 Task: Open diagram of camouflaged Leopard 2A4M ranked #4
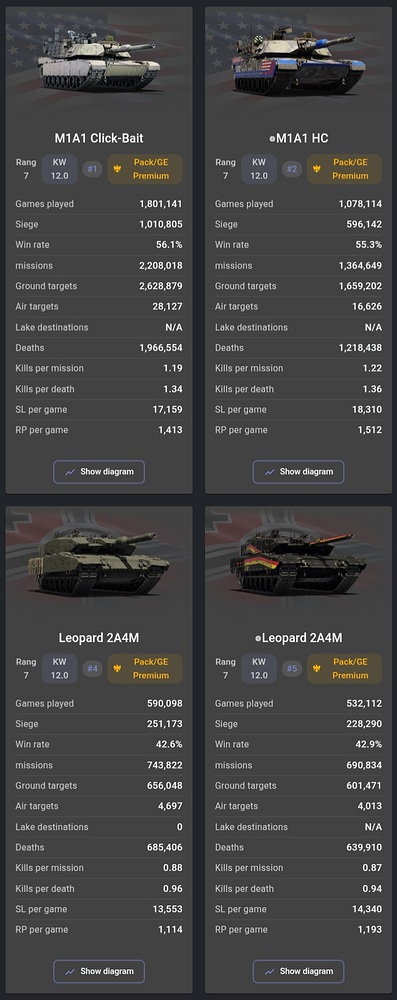pos(99,971)
